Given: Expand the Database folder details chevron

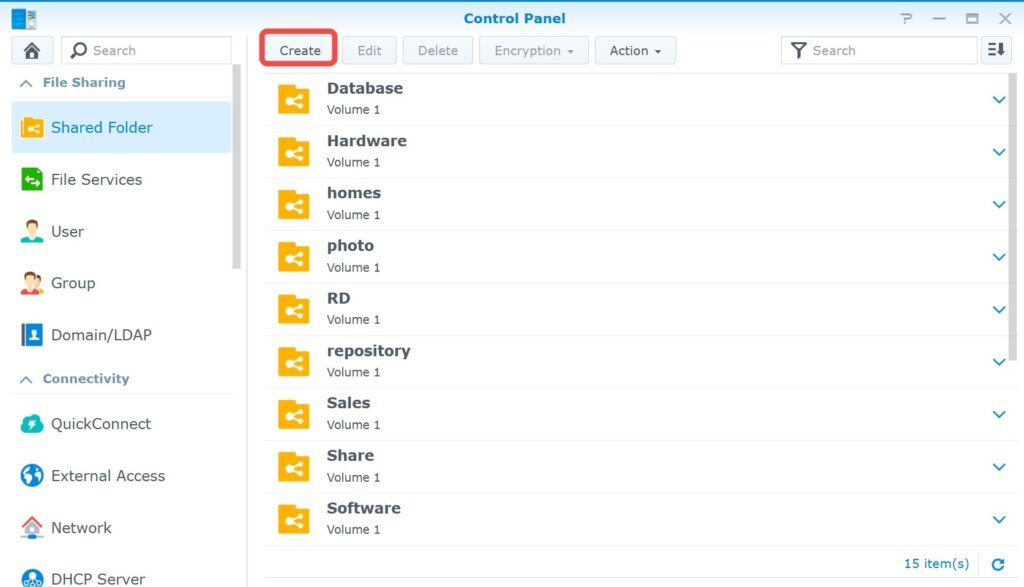Looking at the screenshot, I should pos(998,99).
